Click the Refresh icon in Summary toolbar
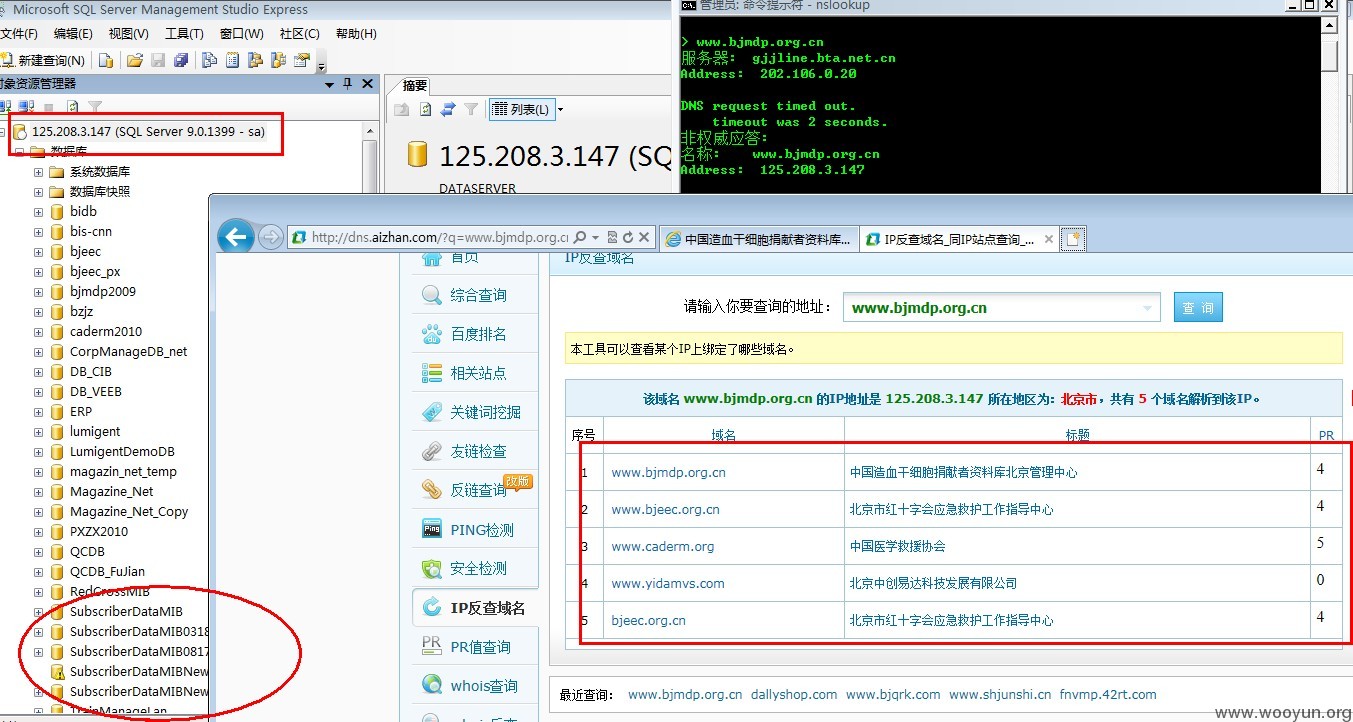Viewport: 1353px width, 722px height. click(425, 109)
